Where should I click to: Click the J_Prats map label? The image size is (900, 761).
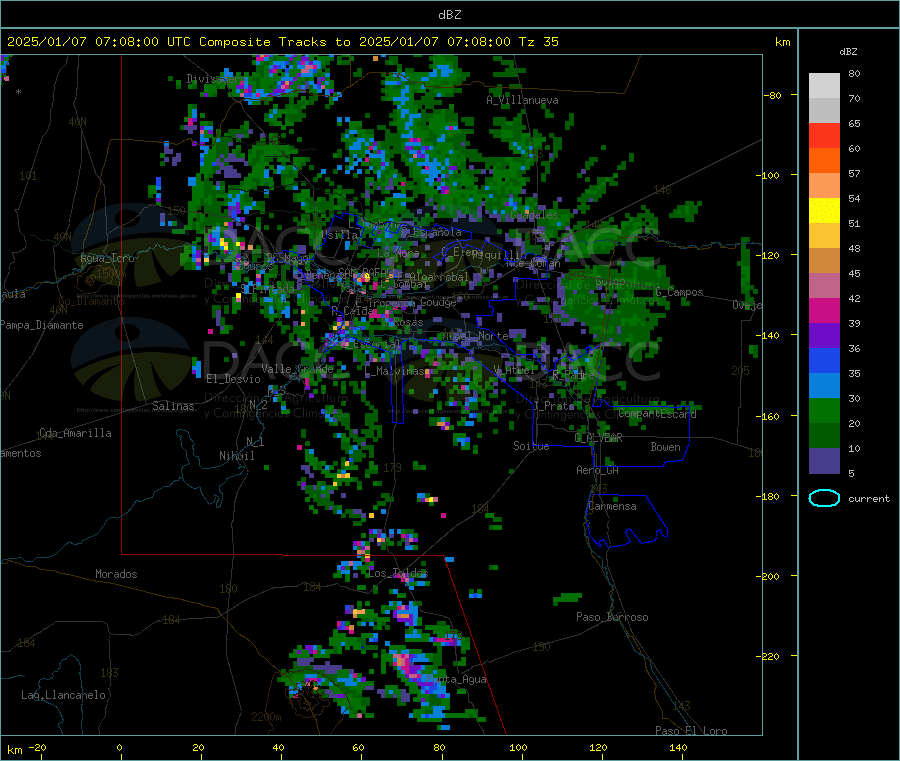[554, 406]
